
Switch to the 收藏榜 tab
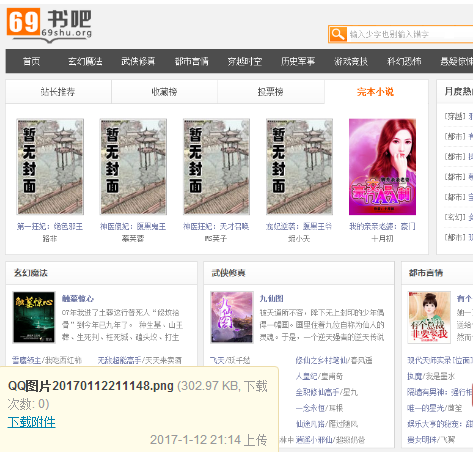coord(164,92)
